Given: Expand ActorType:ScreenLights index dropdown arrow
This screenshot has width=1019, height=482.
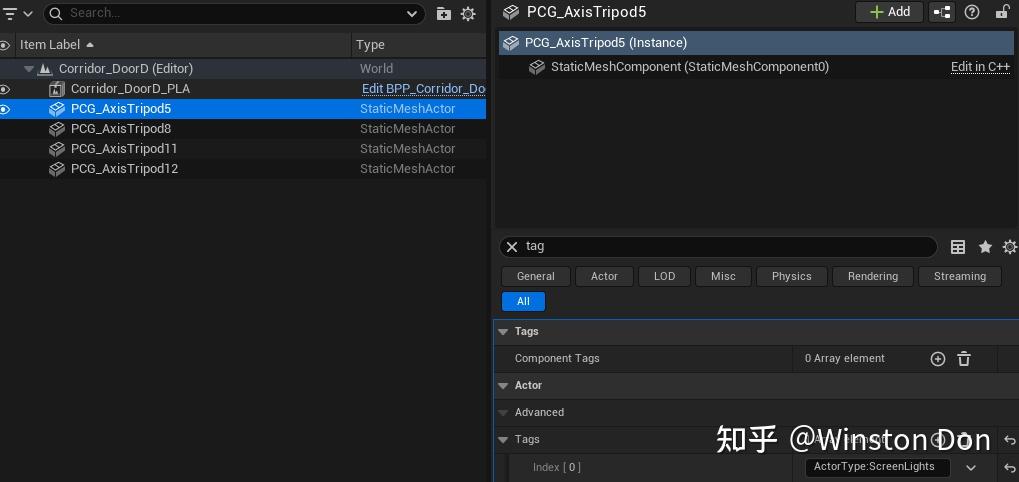Looking at the screenshot, I should [x=970, y=467].
